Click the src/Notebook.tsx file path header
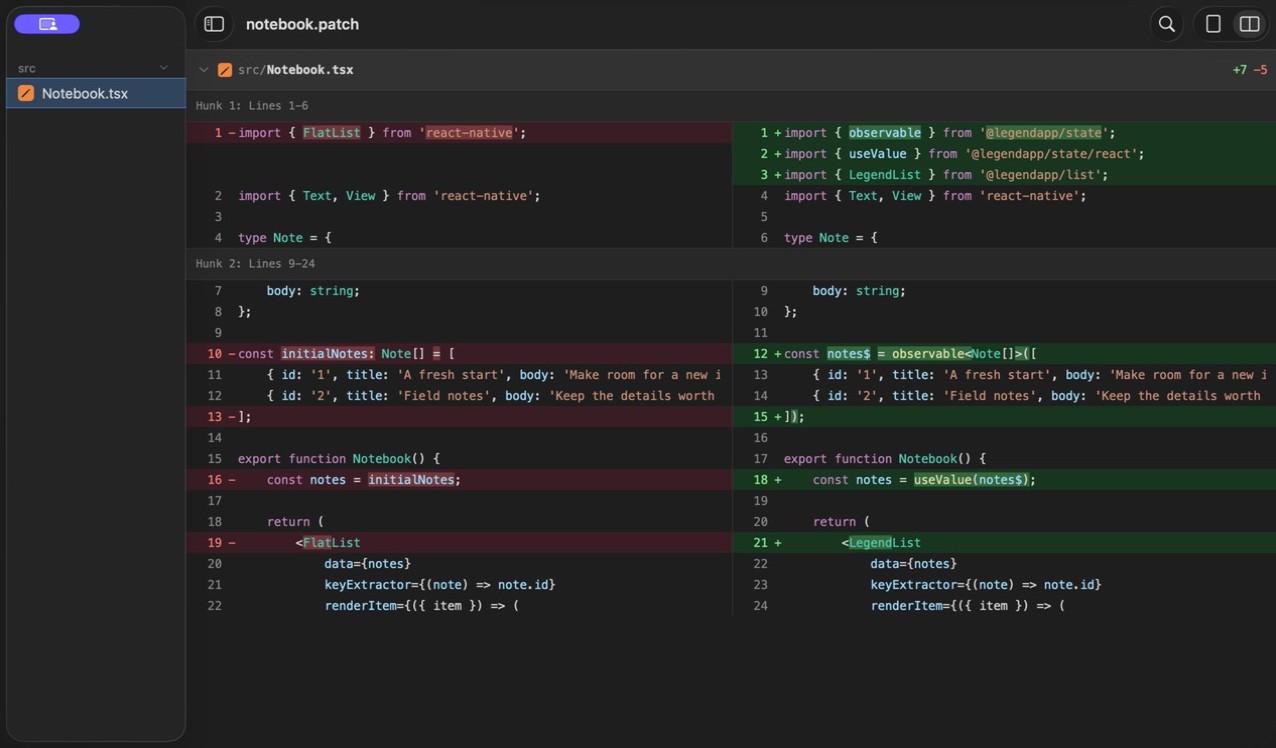The image size is (1276, 748). (296, 70)
